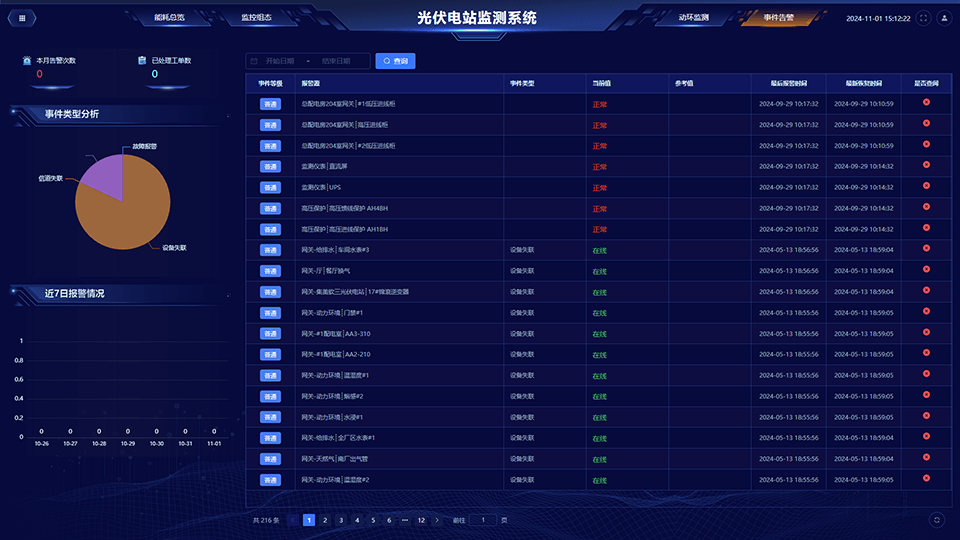Click the 本月告警次数 alarm icon
The height and width of the screenshot is (540, 960).
pos(28,60)
